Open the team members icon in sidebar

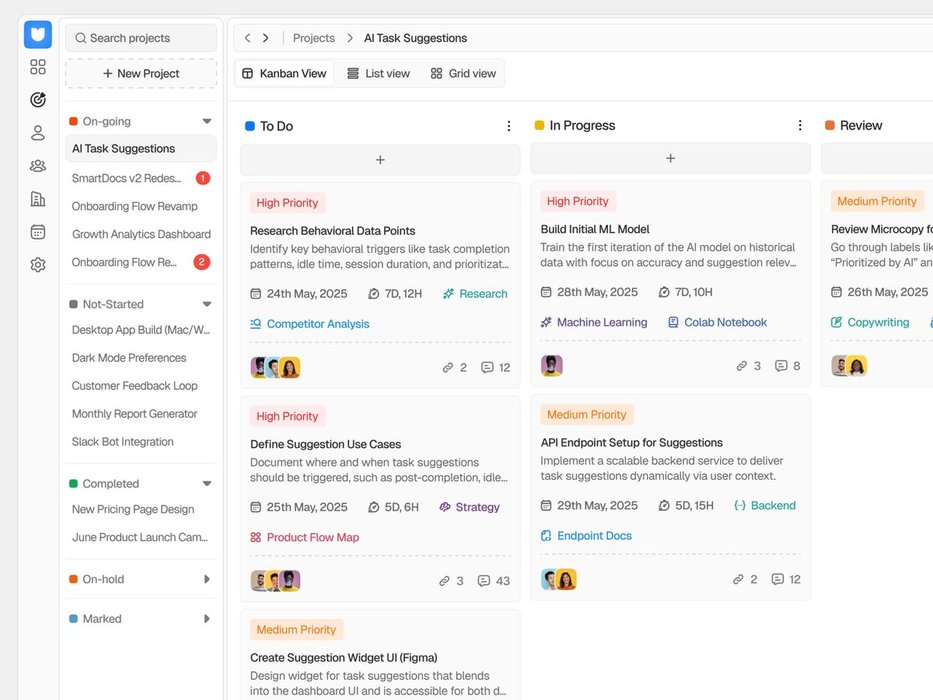[38, 166]
